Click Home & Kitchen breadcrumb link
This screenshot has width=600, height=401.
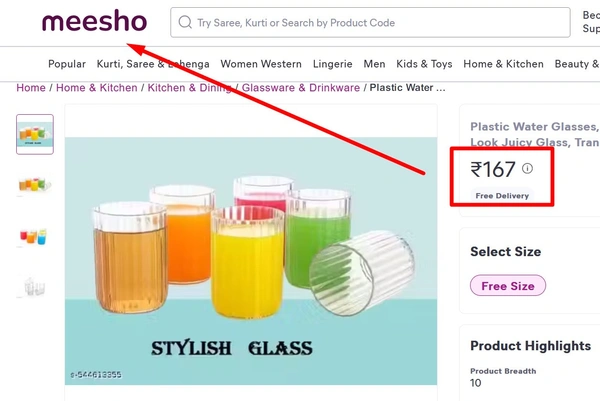pyautogui.click(x=97, y=88)
